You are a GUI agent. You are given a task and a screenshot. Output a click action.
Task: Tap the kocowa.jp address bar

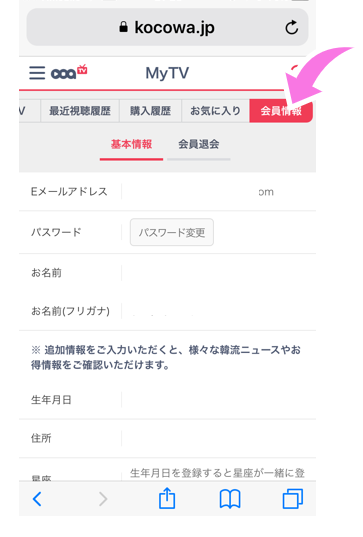(x=167, y=27)
